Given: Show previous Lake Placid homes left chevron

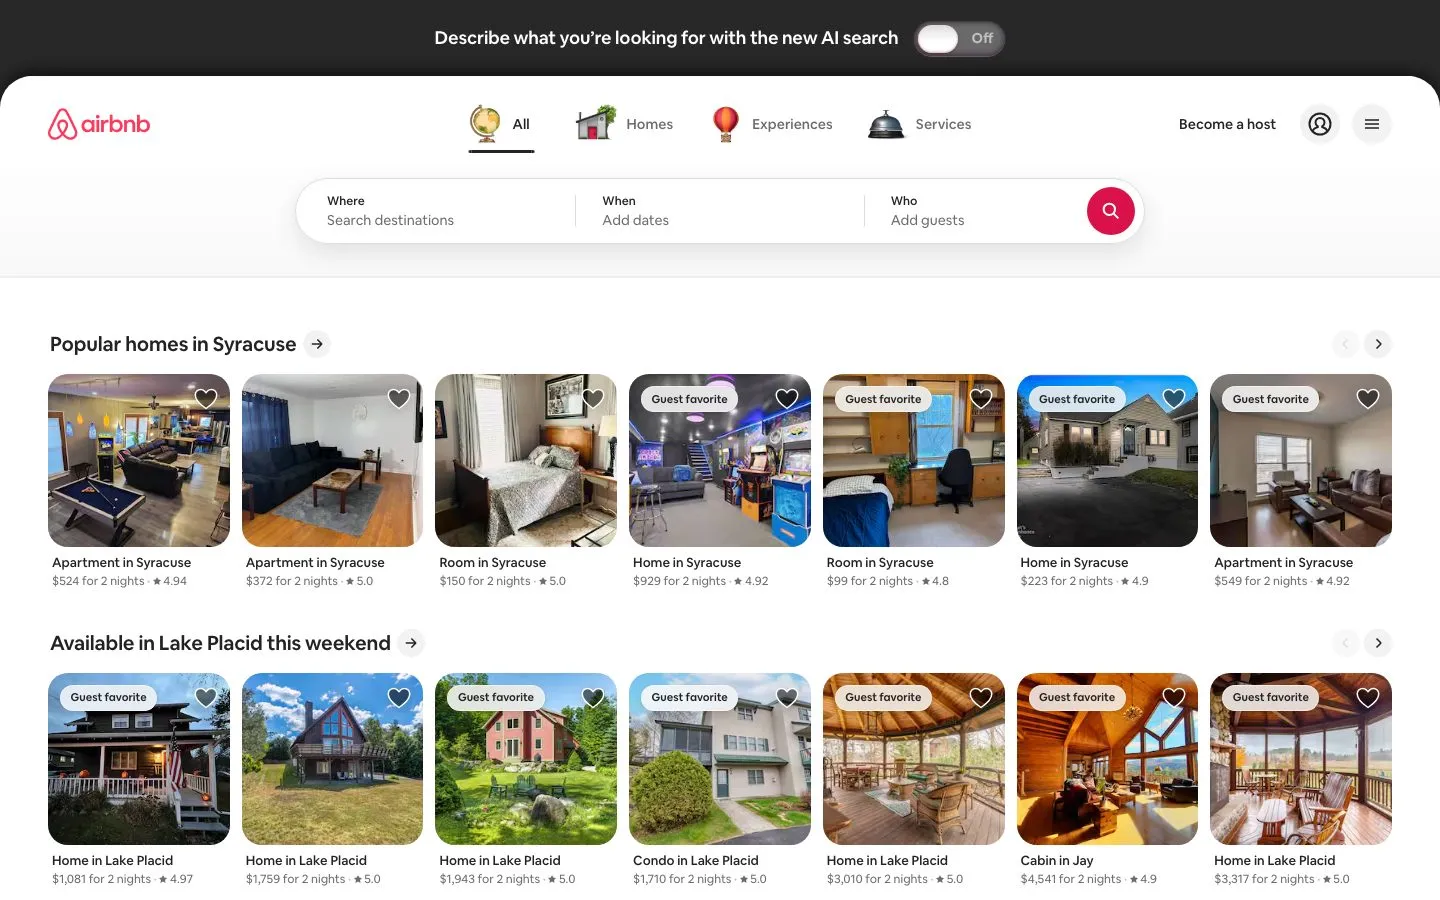Looking at the screenshot, I should [1345, 643].
